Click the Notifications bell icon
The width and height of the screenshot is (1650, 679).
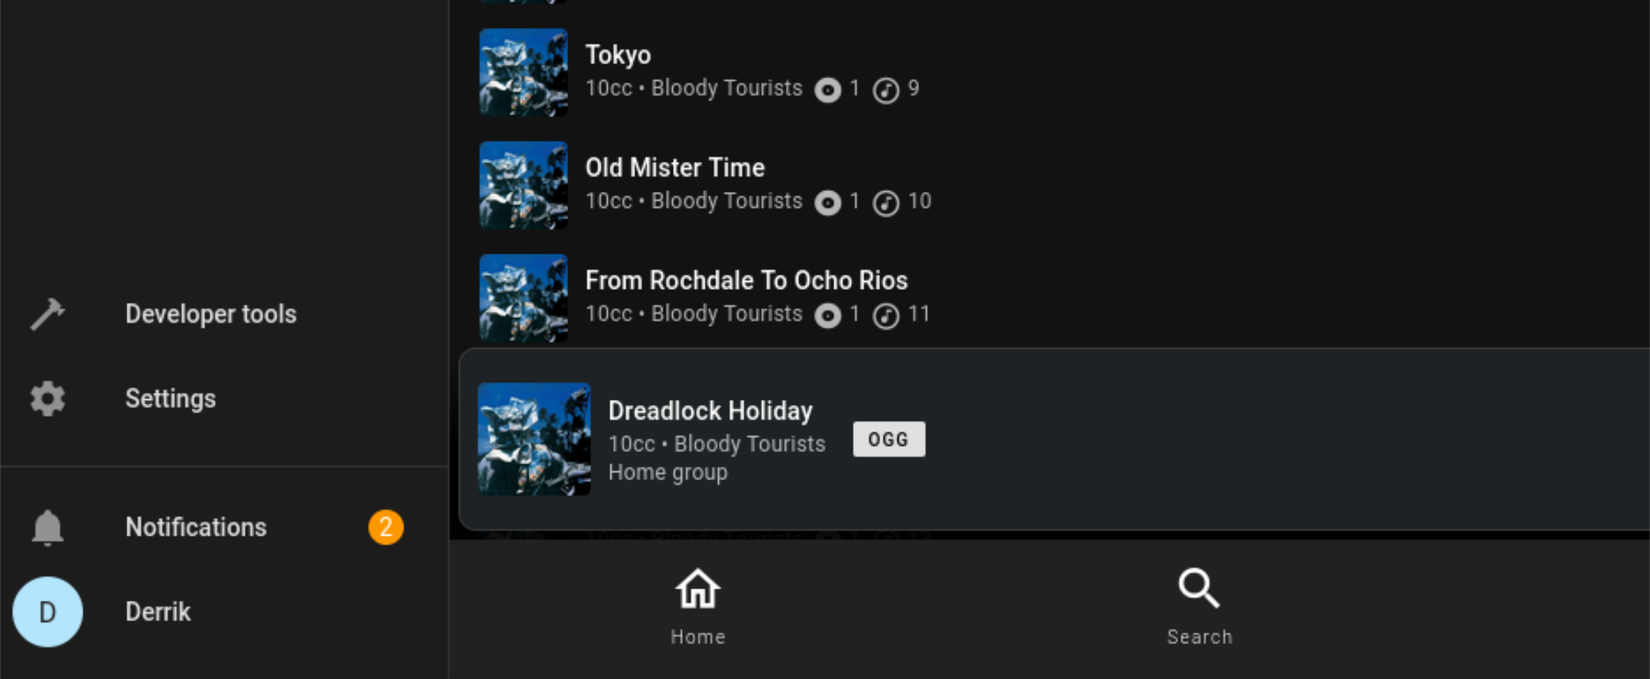tap(47, 527)
